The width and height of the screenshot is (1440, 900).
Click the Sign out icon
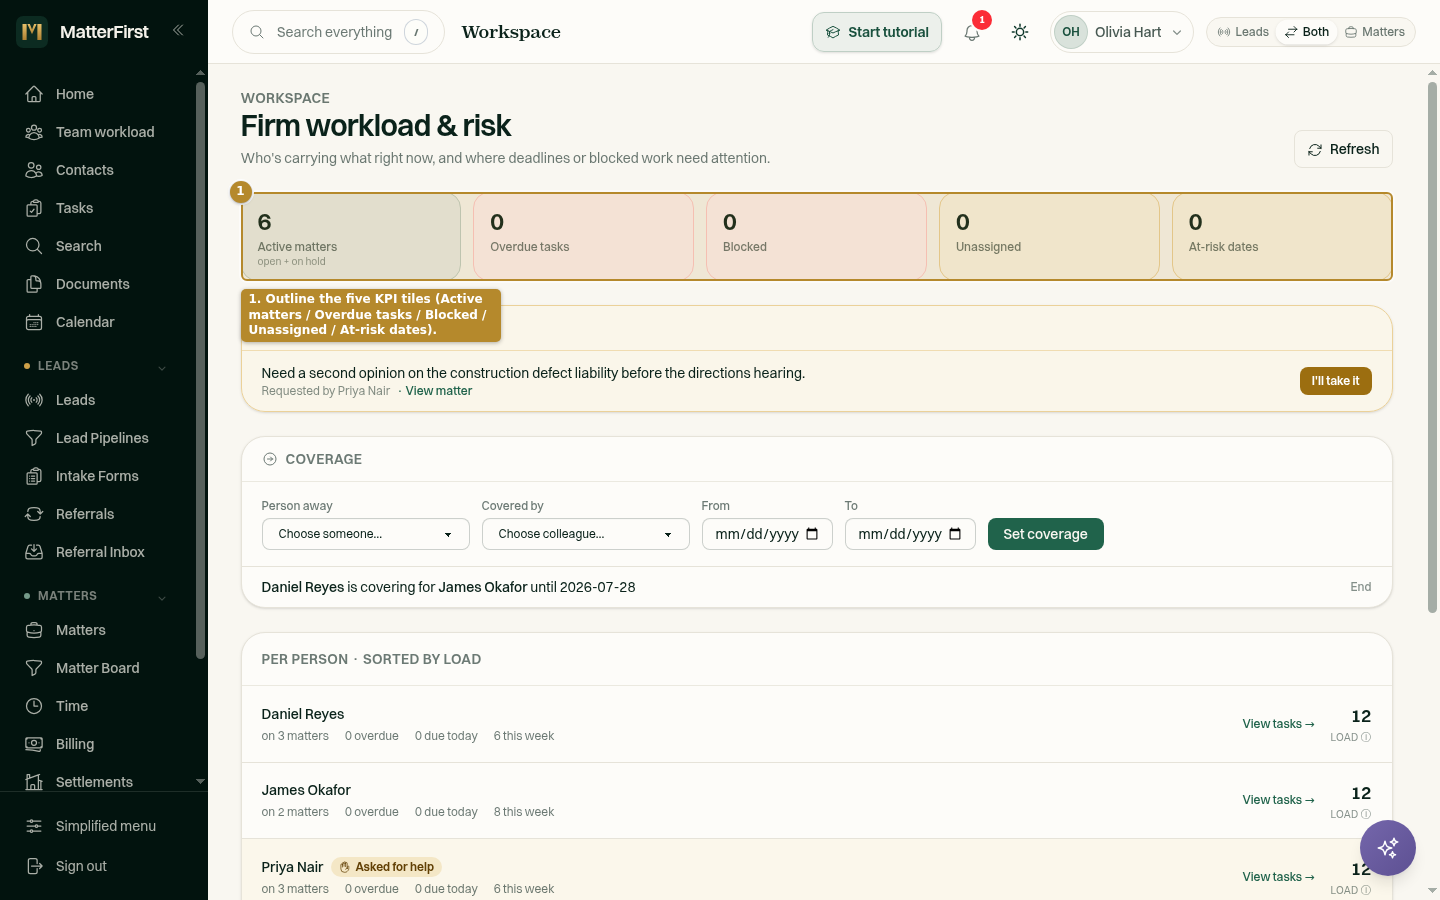coord(34,866)
